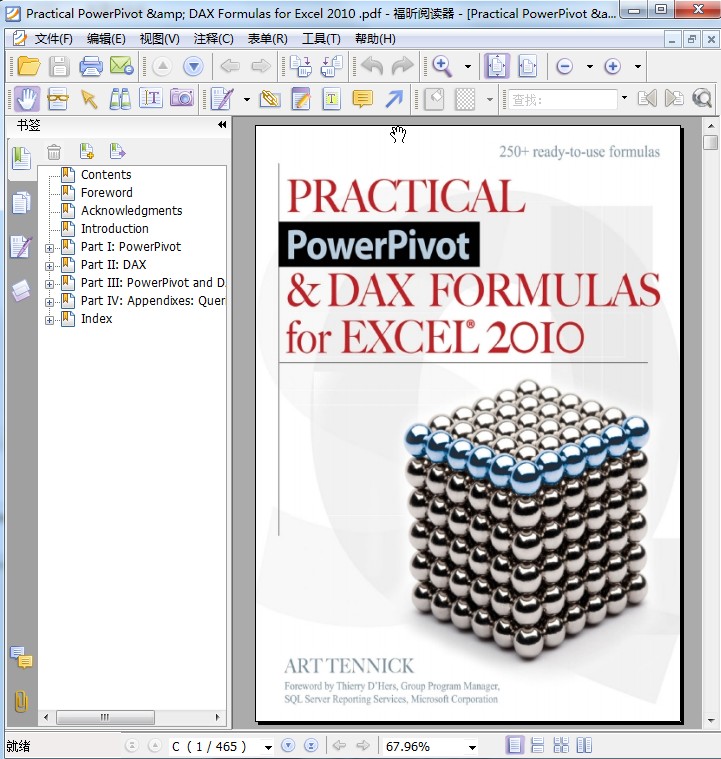
Task: Go to next page with the down arrow
Action: click(193, 66)
